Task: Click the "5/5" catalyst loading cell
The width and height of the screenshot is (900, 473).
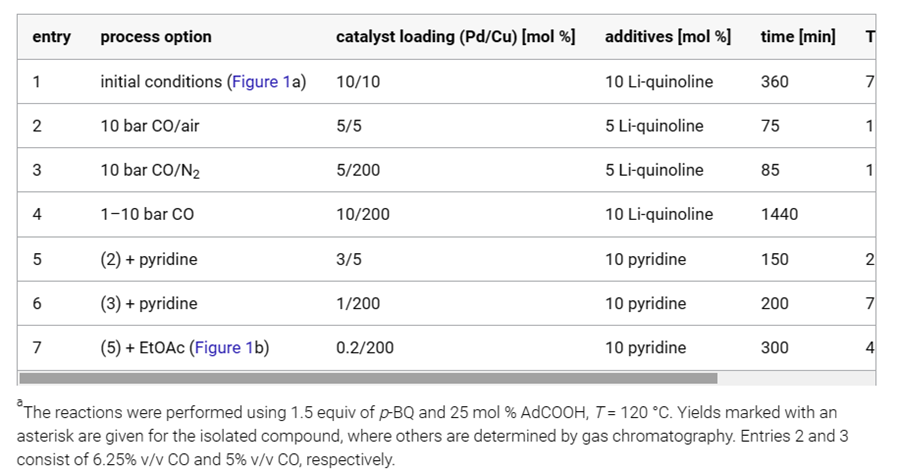Action: [349, 126]
